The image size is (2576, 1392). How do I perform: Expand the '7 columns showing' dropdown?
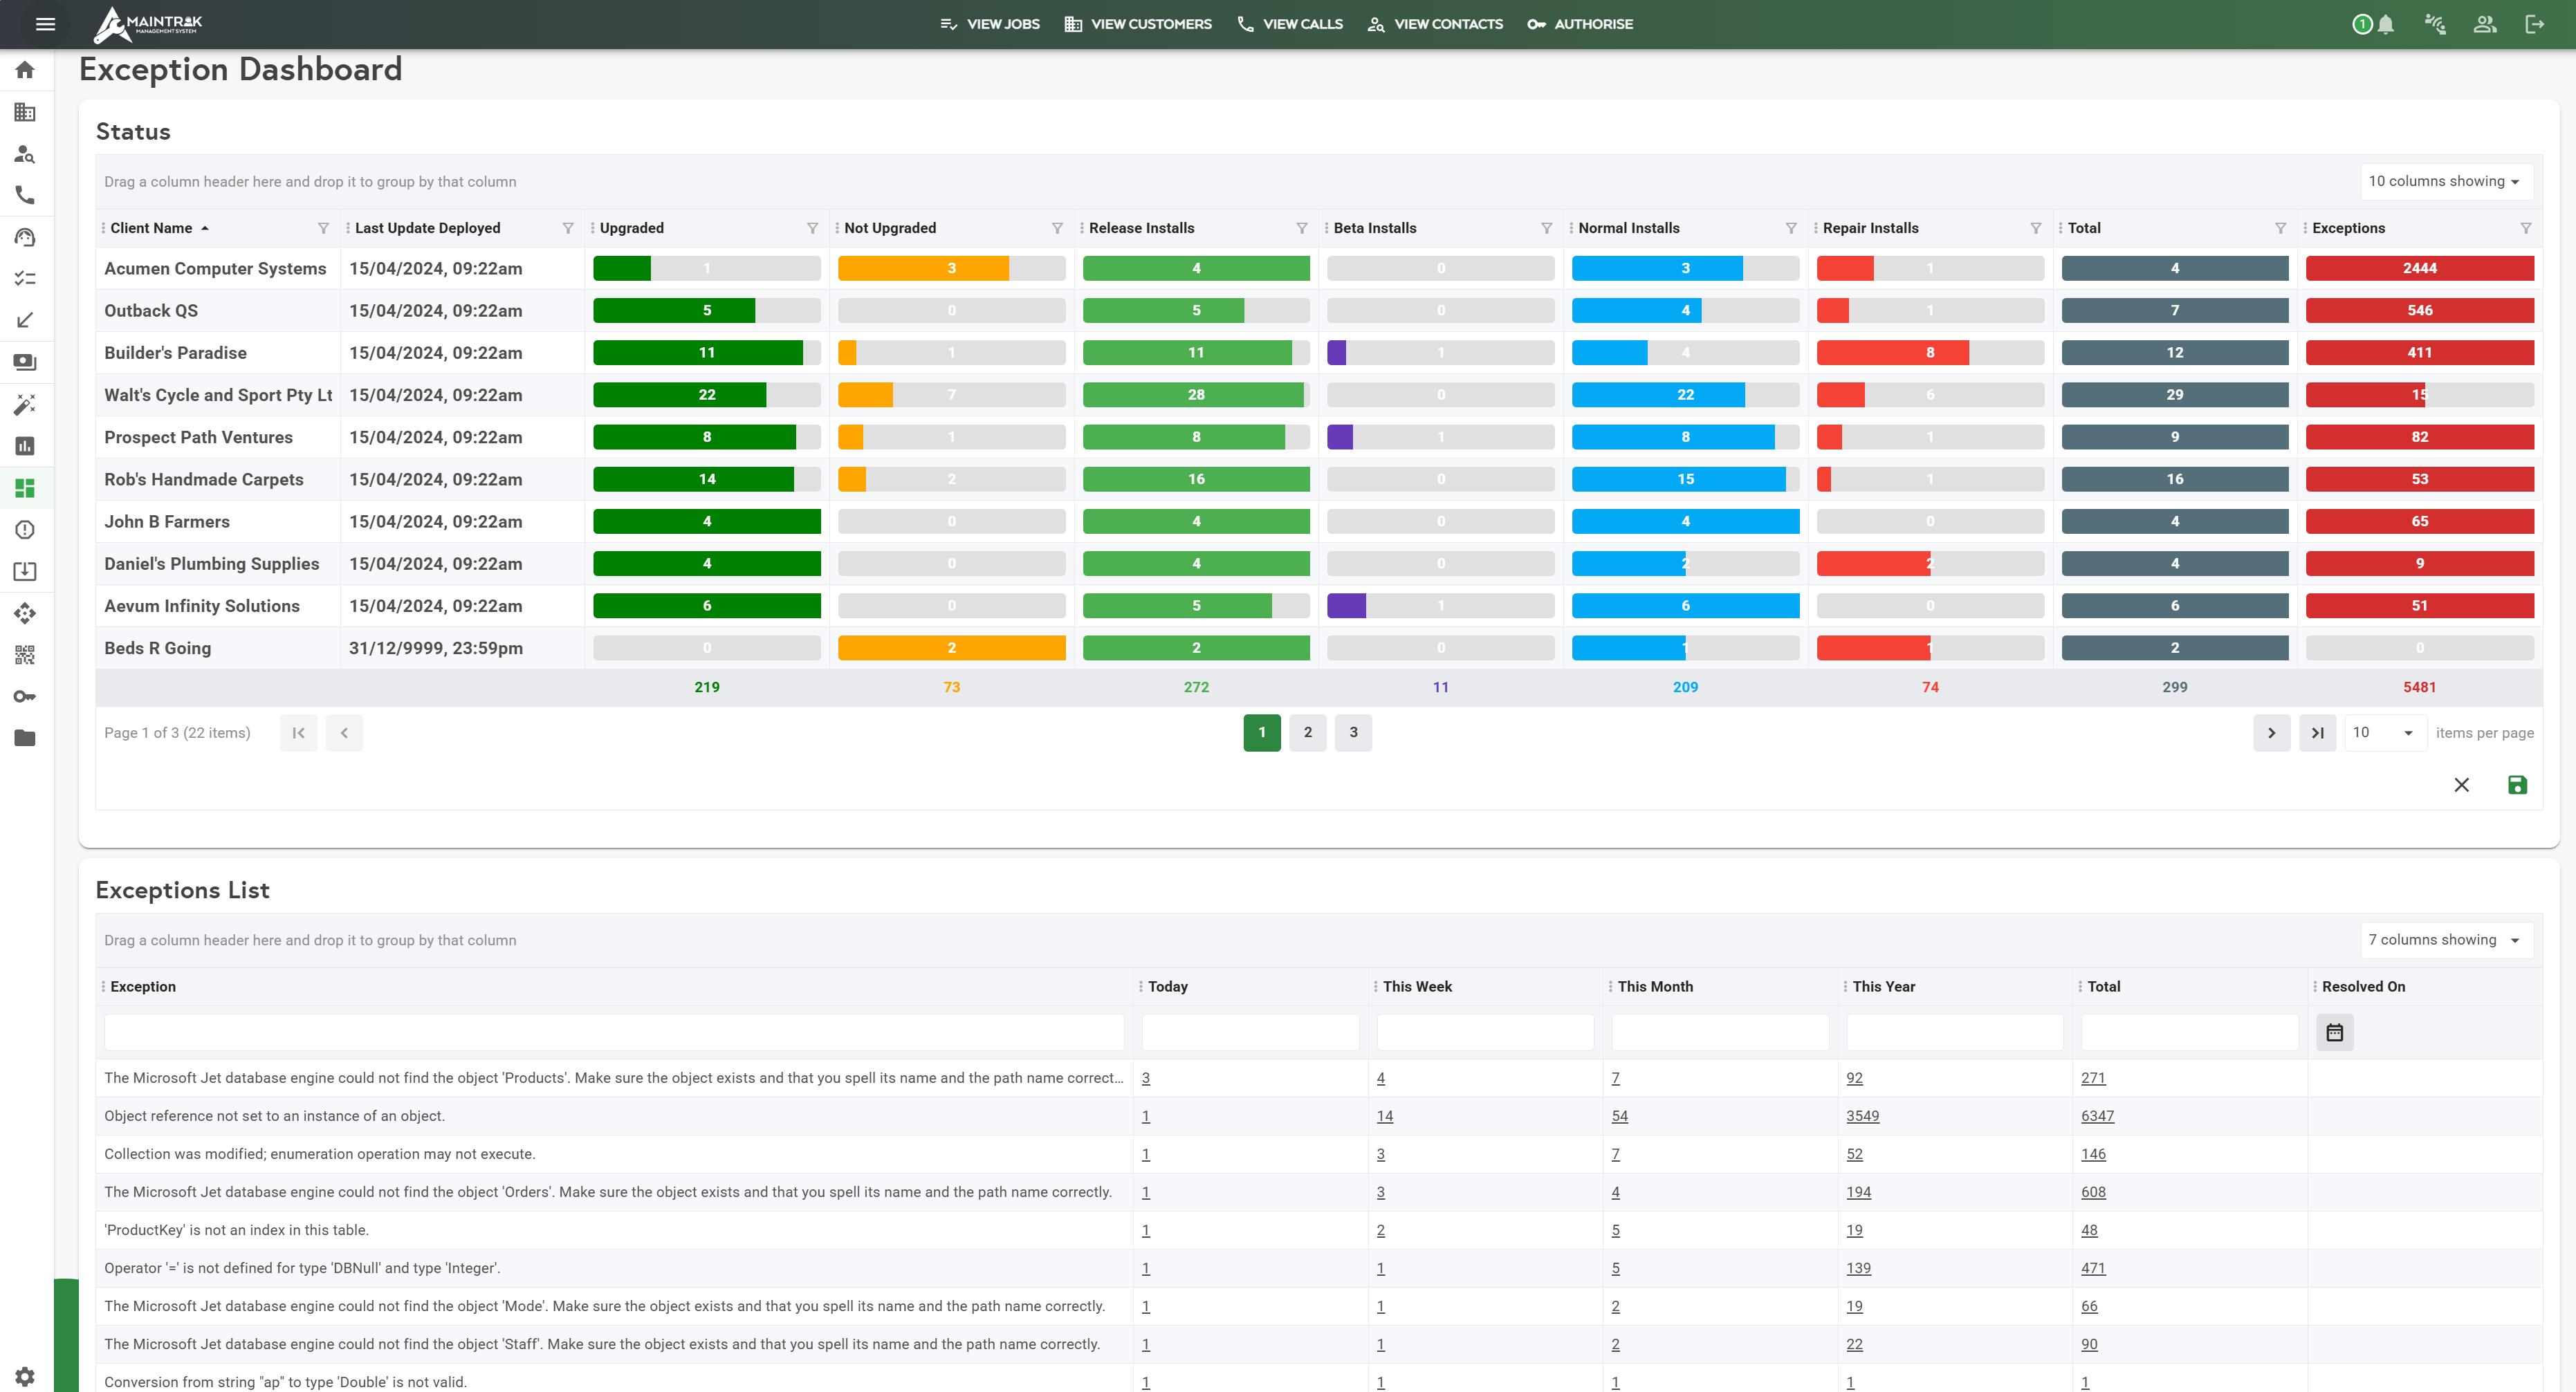coord(2445,940)
